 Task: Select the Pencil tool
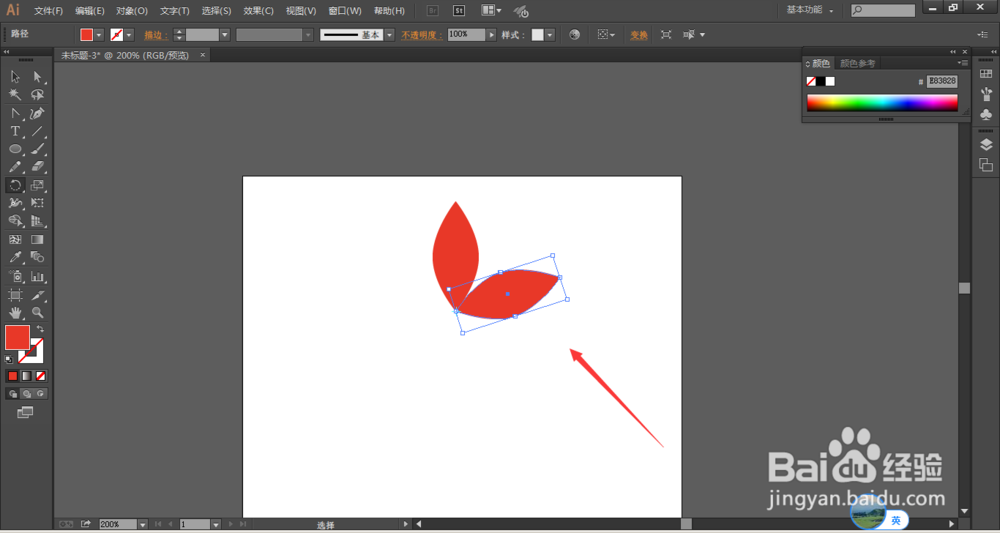click(15, 167)
